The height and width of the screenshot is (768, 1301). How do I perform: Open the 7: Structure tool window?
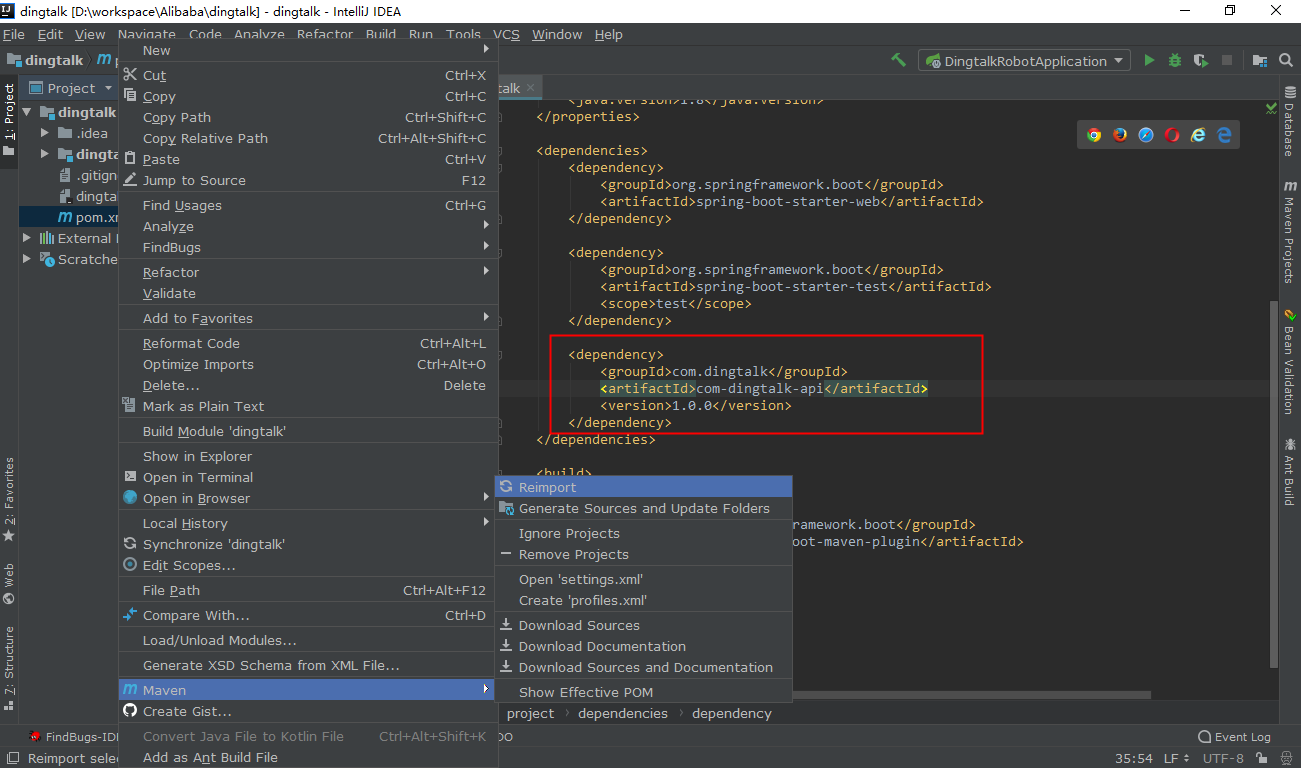pos(9,667)
